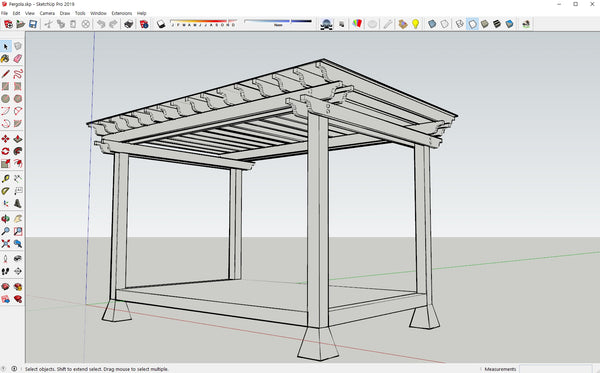Open the Tools menu
Image resolution: width=600 pixels, height=373 pixels.
80,13
